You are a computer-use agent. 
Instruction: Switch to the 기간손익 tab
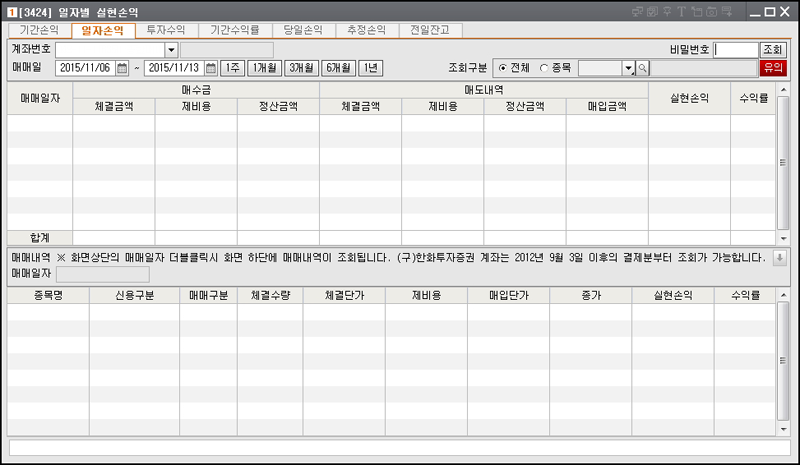click(39, 31)
